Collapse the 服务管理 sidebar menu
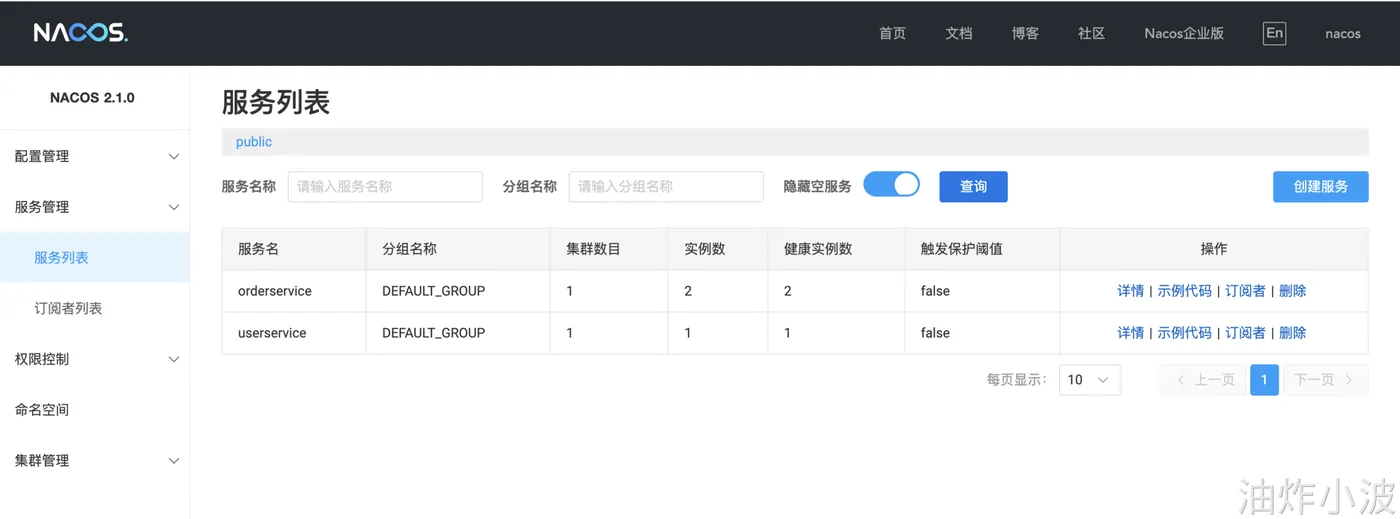Image resolution: width=1400 pixels, height=519 pixels. (95, 207)
